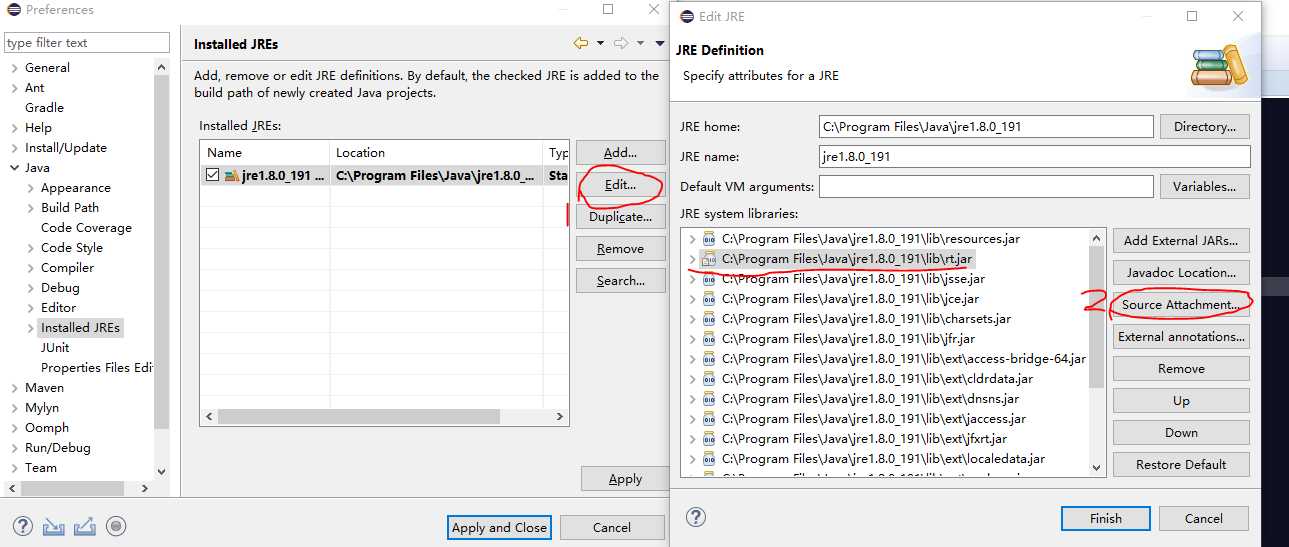This screenshot has width=1289, height=547.
Task: Expand the rt.jar library entry
Action: (691, 259)
